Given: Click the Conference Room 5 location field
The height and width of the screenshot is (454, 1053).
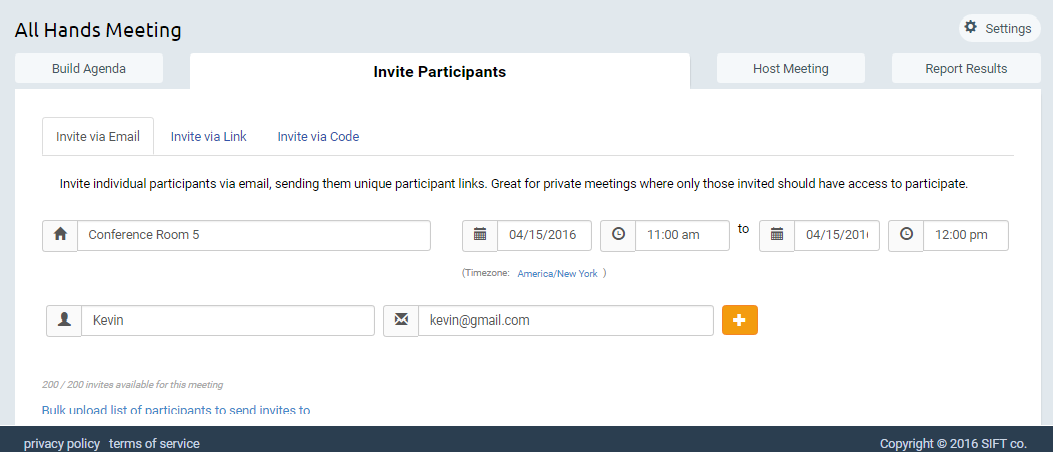Looking at the screenshot, I should pos(254,235).
